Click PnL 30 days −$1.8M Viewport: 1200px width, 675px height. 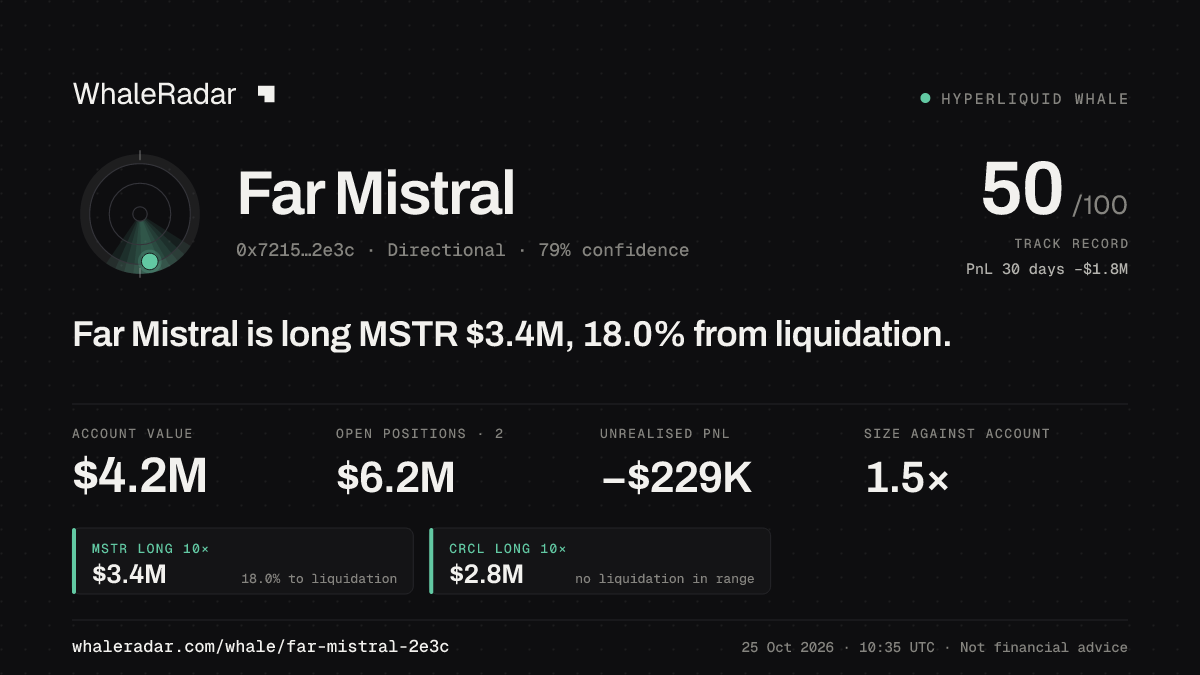pyautogui.click(x=1047, y=269)
